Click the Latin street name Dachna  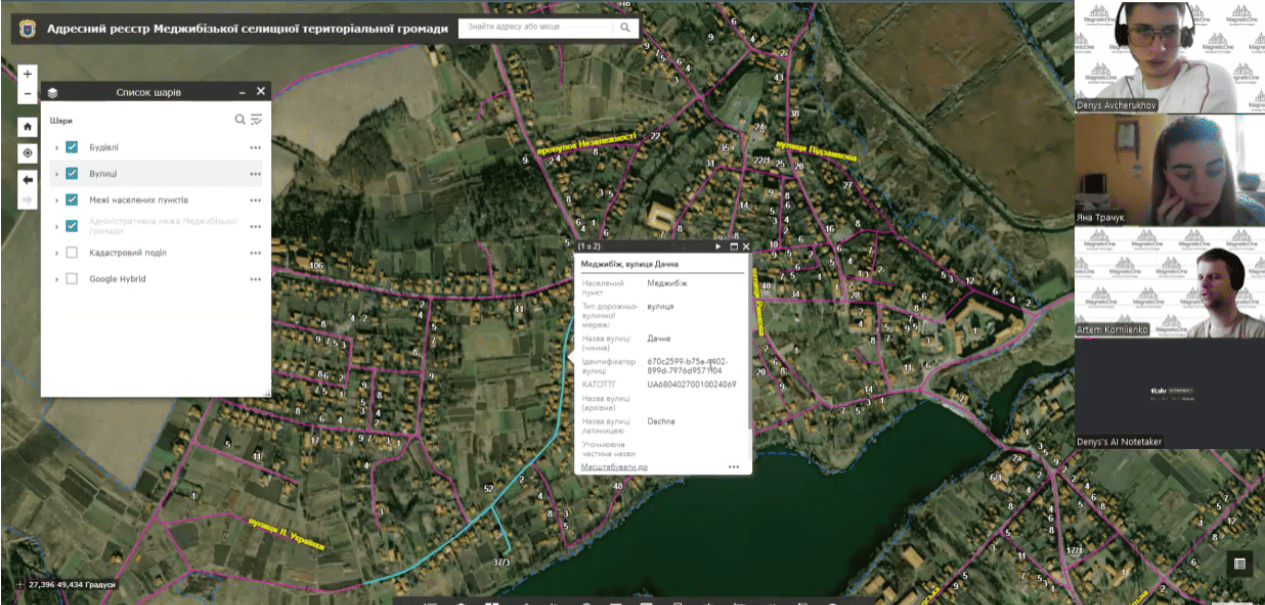pos(661,421)
